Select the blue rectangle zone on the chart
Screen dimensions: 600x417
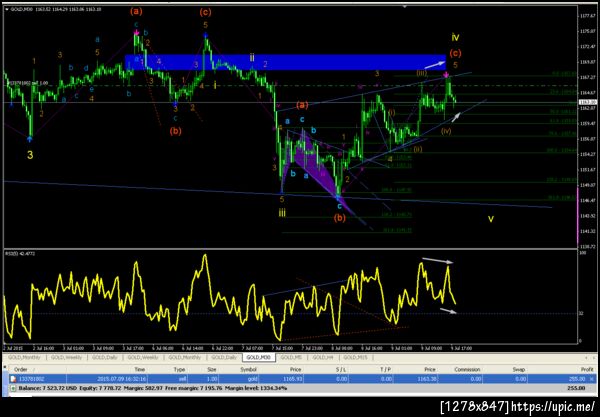[x=285, y=62]
